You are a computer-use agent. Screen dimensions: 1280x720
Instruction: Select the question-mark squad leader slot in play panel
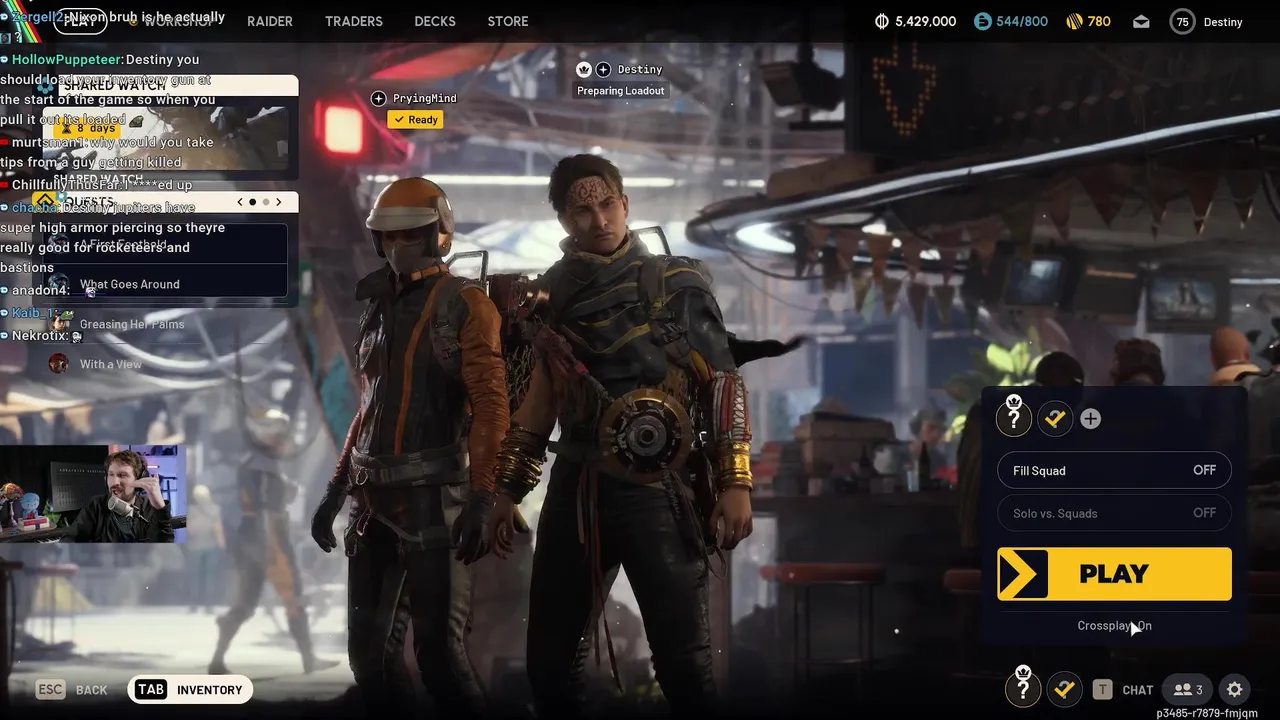click(1014, 419)
